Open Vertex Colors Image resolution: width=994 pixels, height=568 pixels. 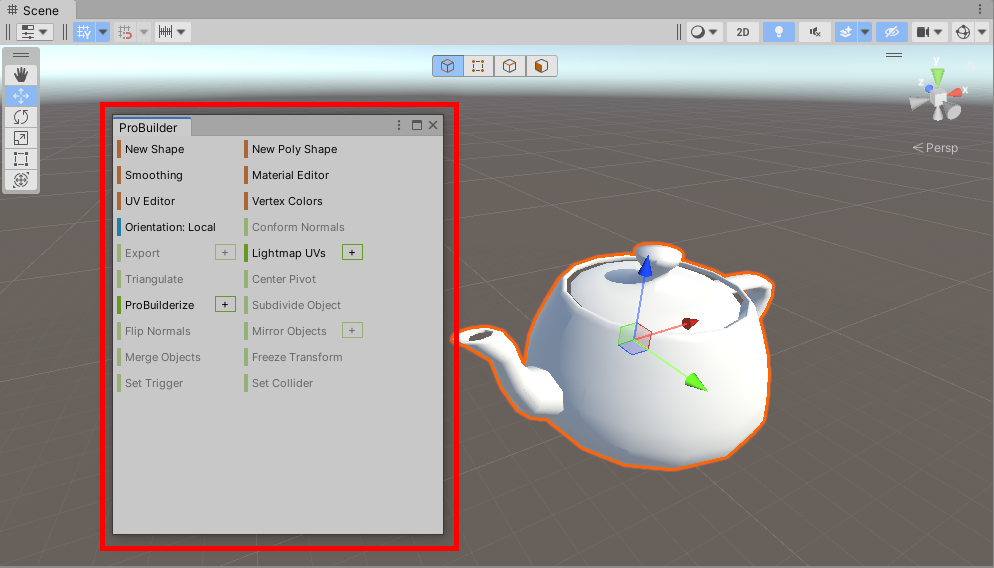[287, 201]
